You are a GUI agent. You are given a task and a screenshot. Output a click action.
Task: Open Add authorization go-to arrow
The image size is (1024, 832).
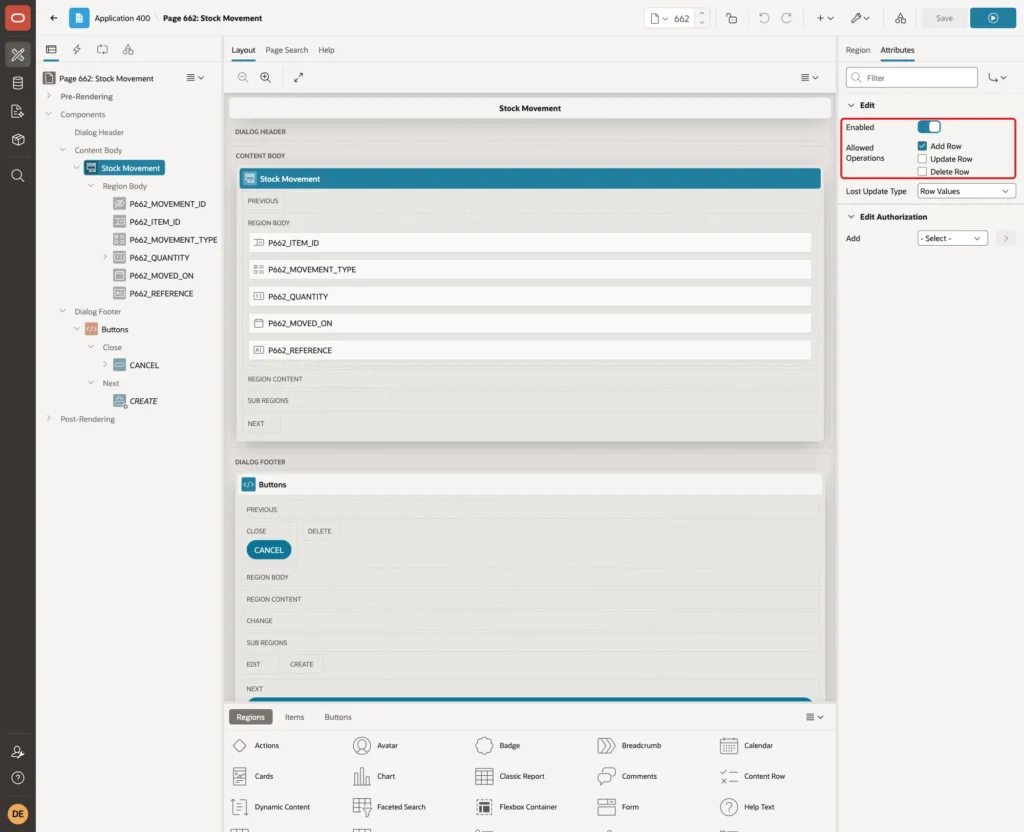pyautogui.click(x=1006, y=238)
